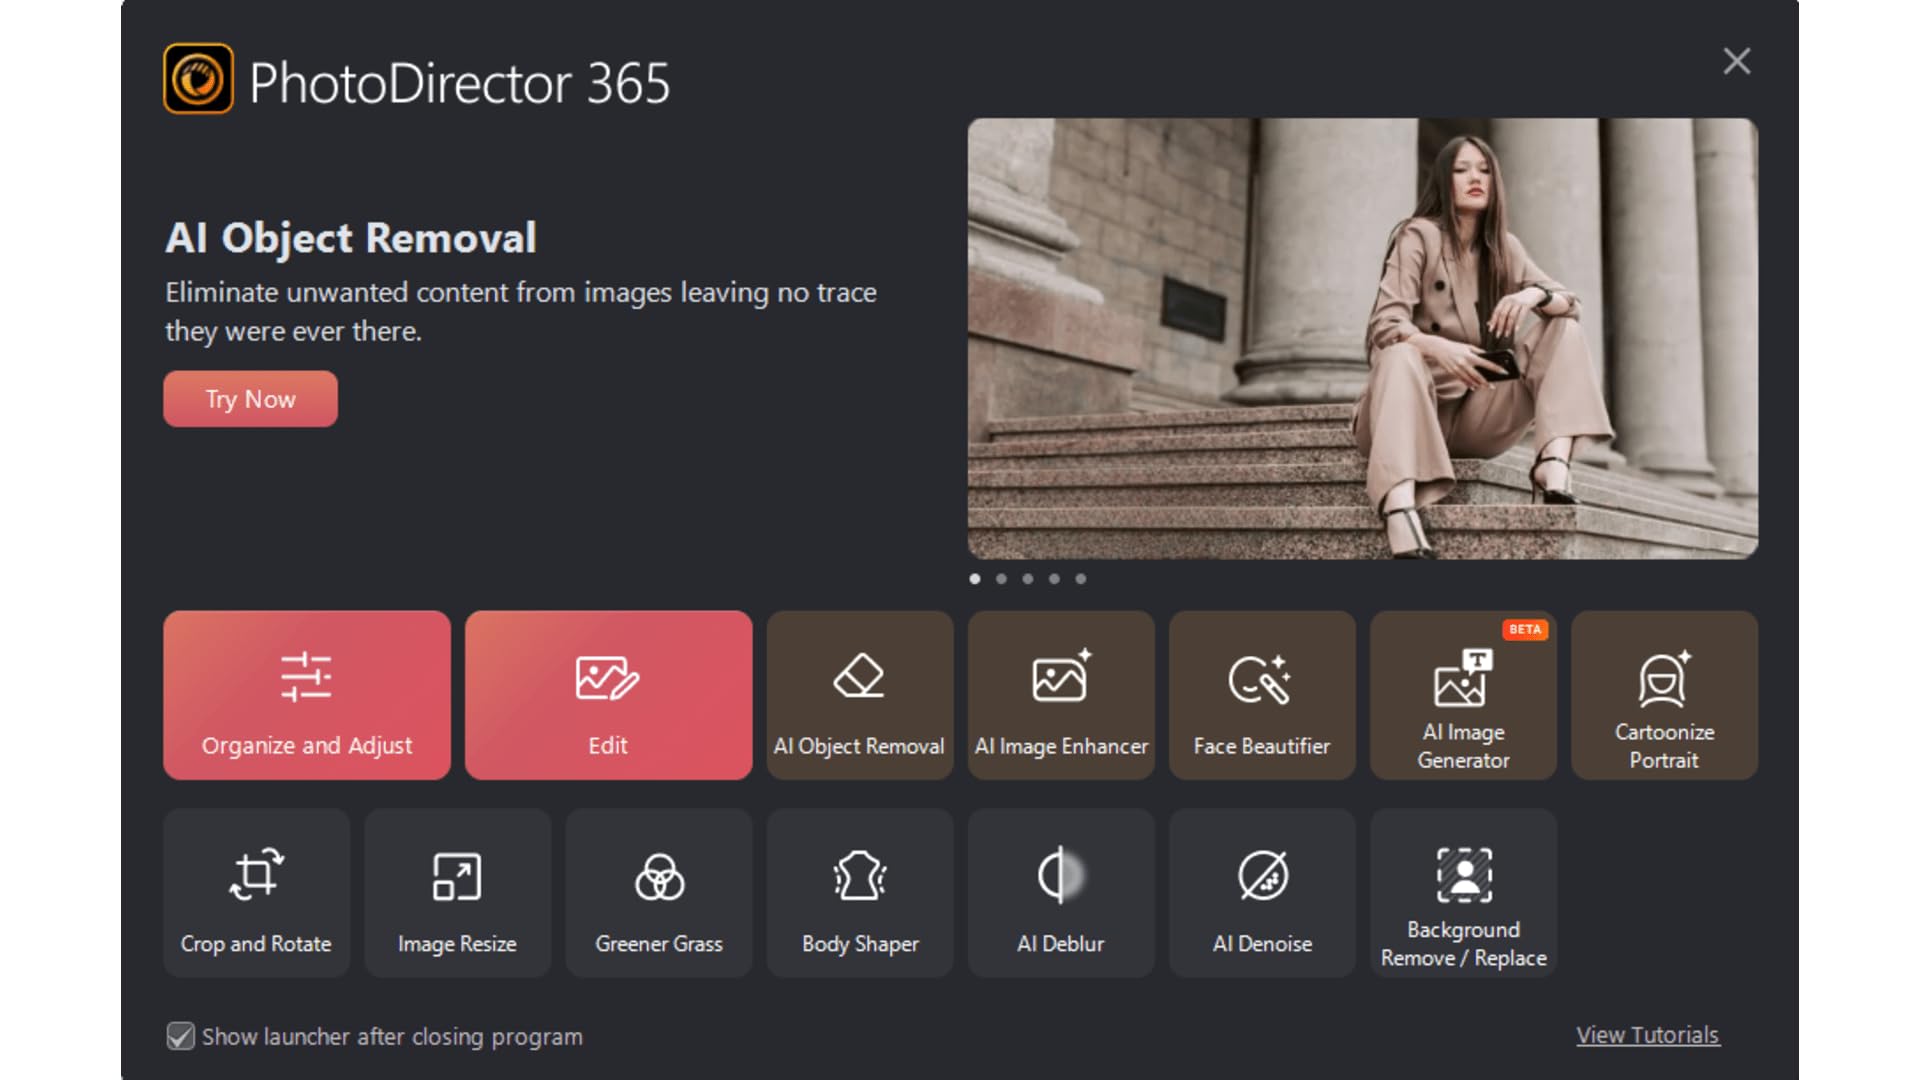The height and width of the screenshot is (1080, 1920).
Task: Open Background Remove / Replace tool
Action: coord(1463,893)
